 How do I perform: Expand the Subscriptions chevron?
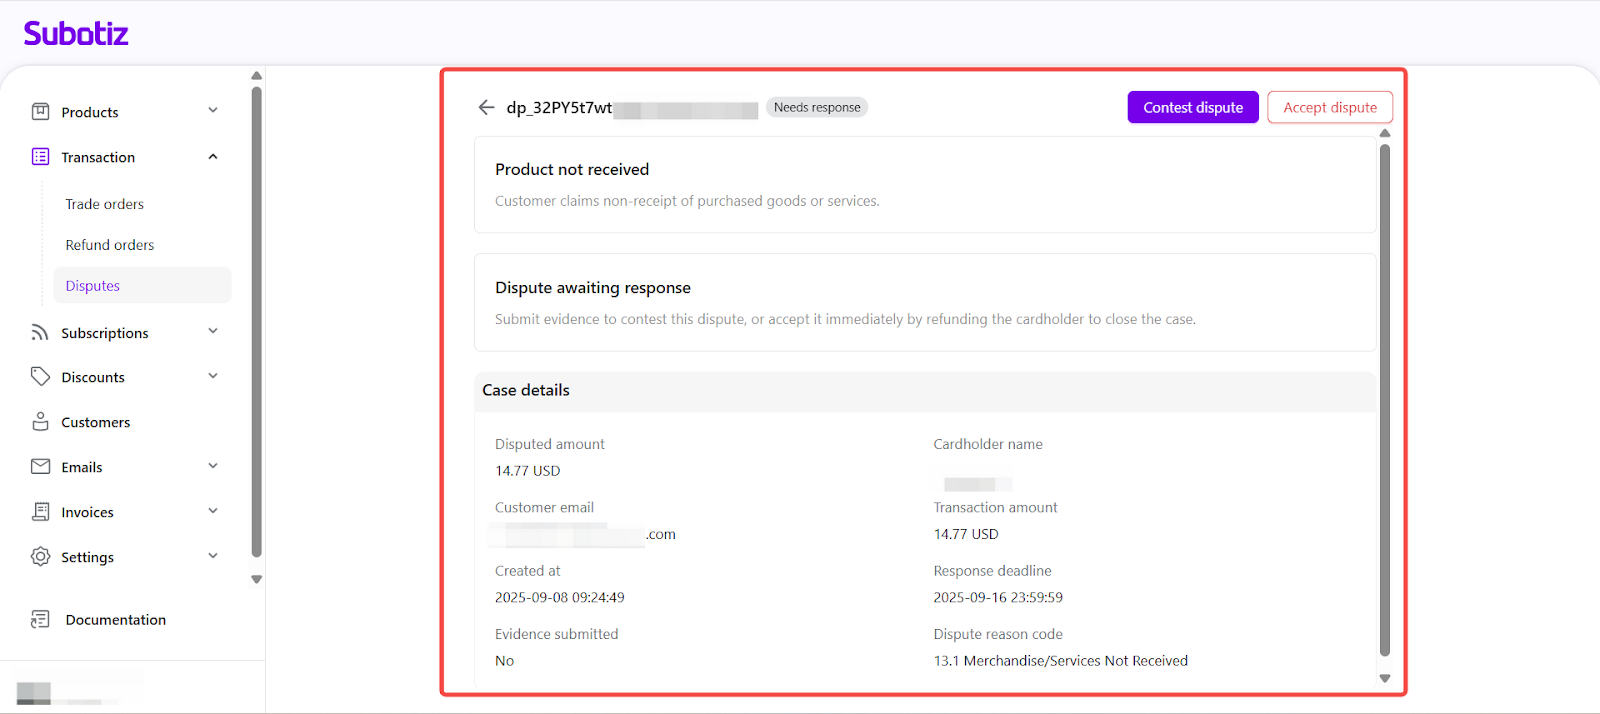point(213,331)
